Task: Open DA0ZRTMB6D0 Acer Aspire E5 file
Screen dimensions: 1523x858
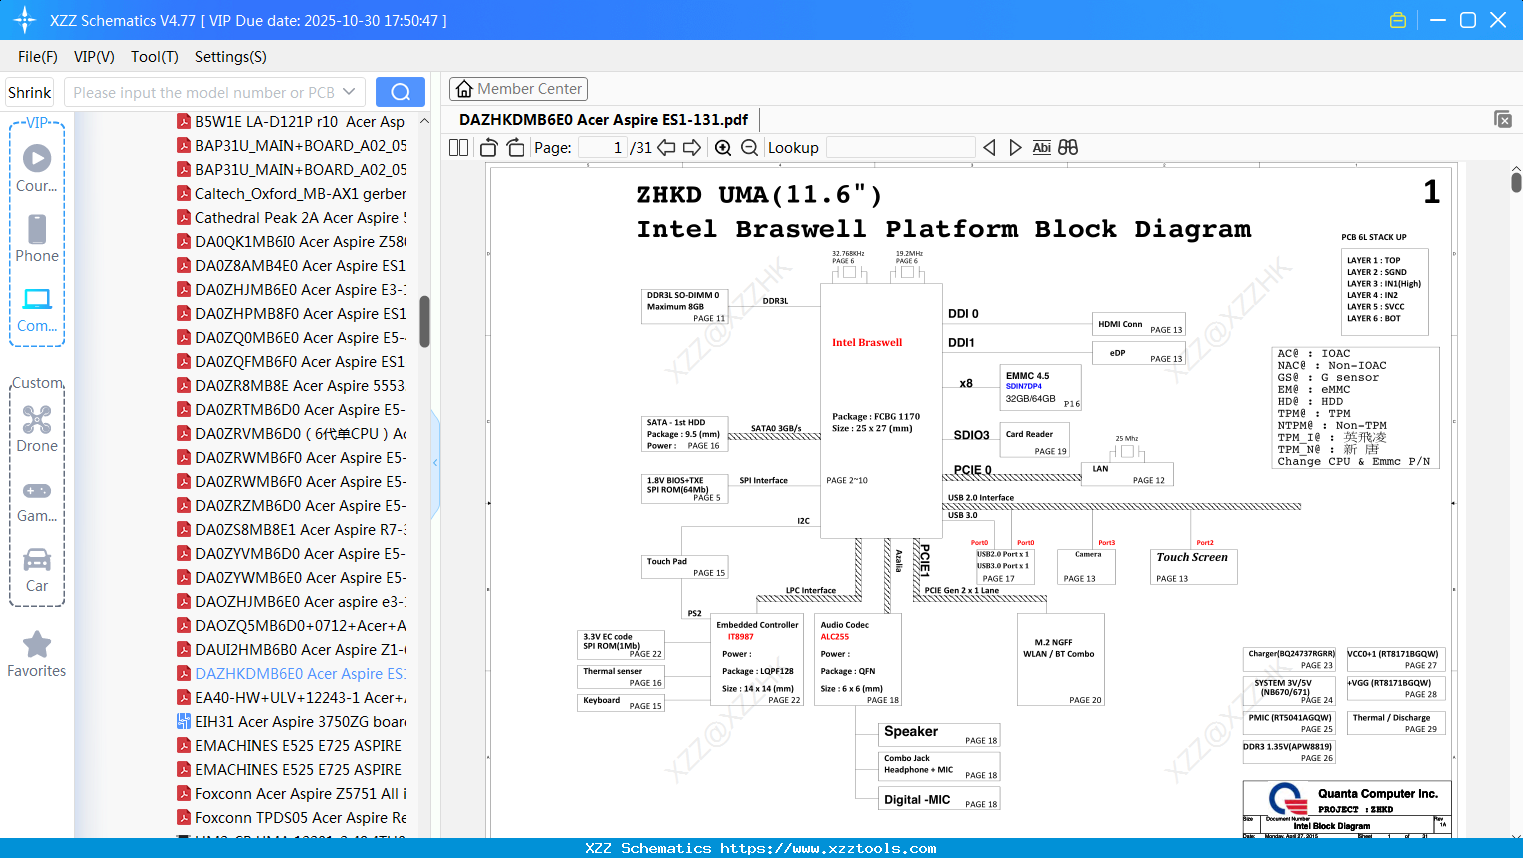Action: pyautogui.click(x=291, y=410)
